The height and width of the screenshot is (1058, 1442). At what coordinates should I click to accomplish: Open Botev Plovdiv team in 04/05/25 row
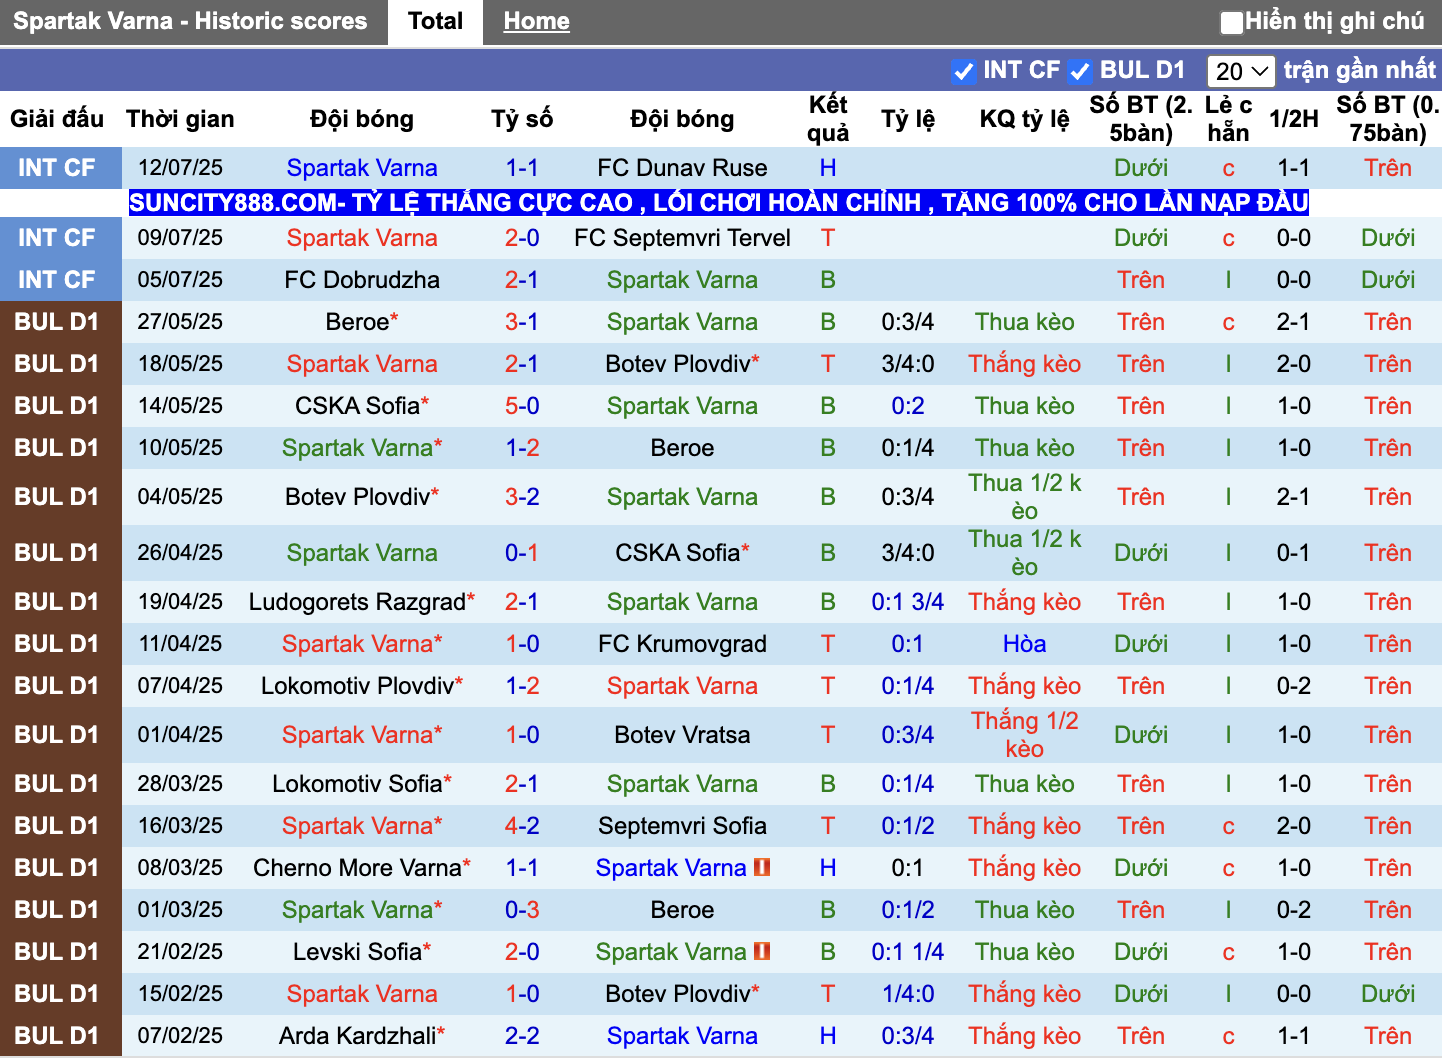(x=357, y=497)
